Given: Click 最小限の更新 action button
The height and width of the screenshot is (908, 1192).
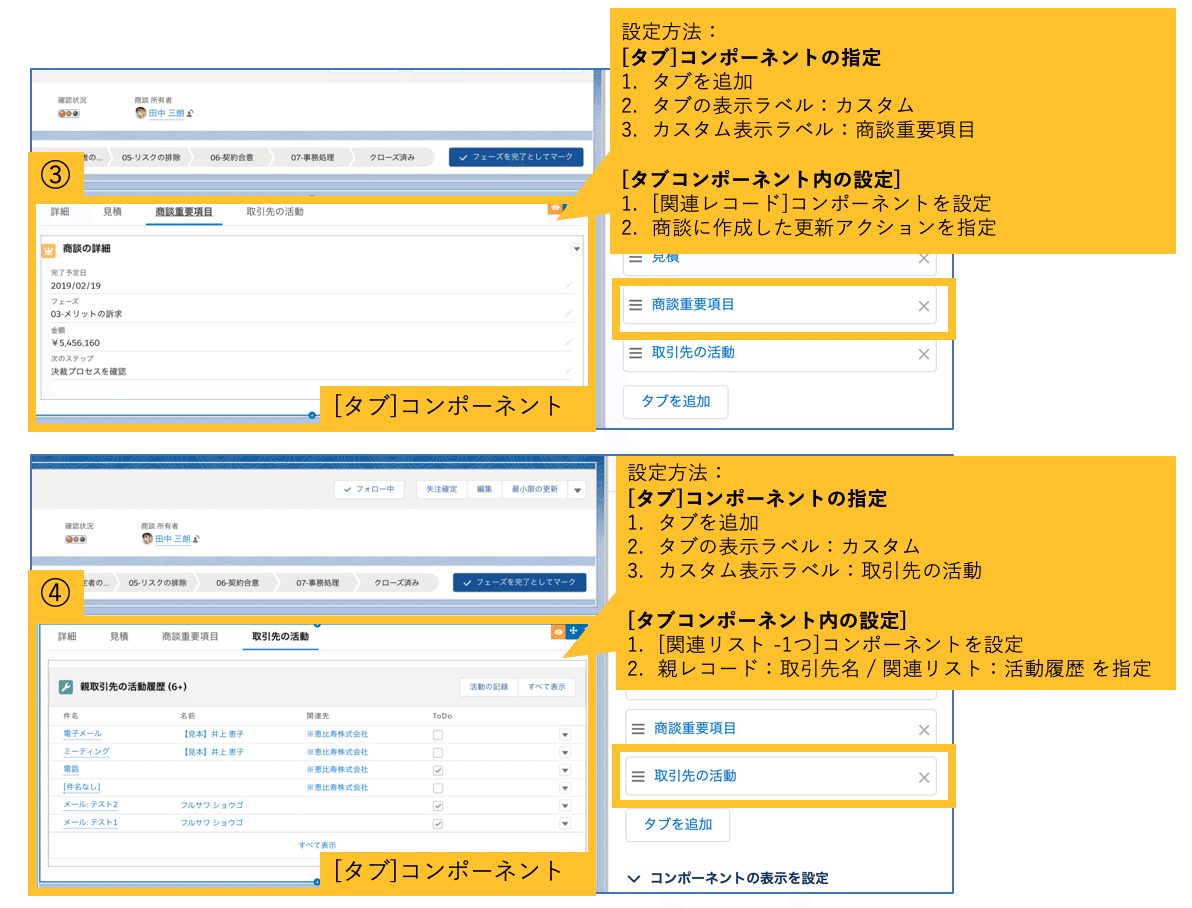Looking at the screenshot, I should [535, 490].
